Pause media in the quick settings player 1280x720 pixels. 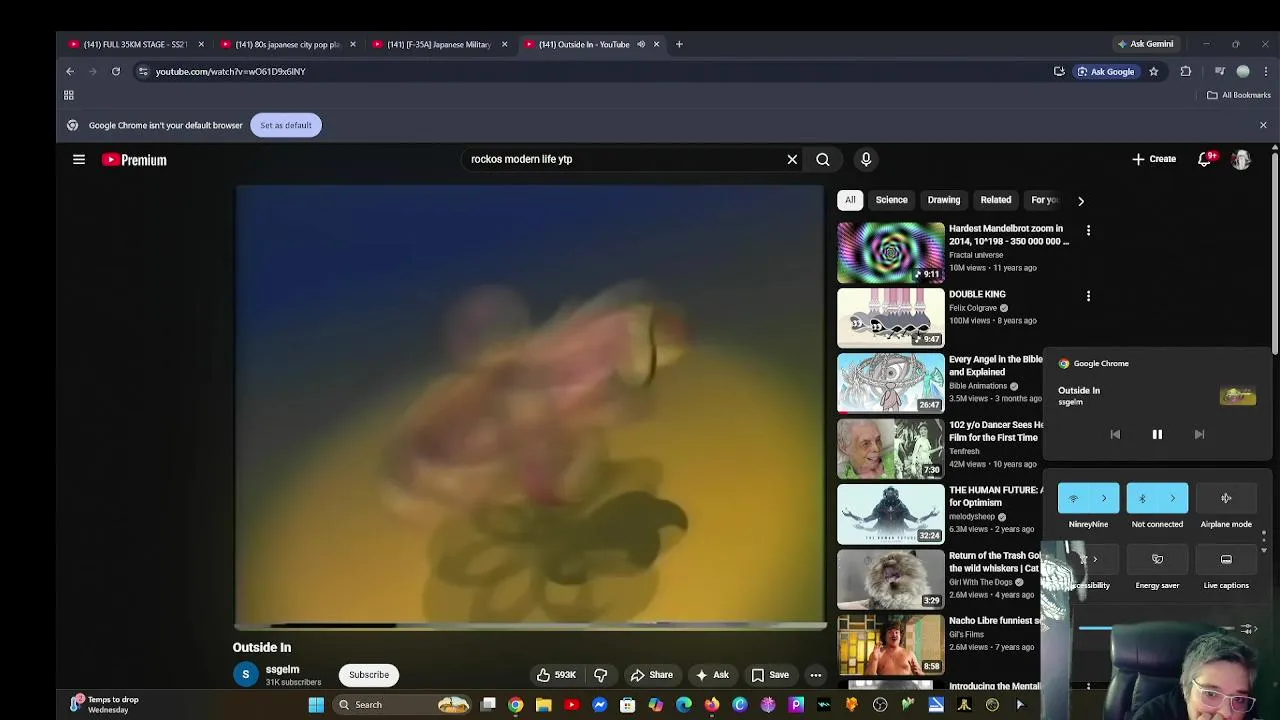tap(1157, 435)
